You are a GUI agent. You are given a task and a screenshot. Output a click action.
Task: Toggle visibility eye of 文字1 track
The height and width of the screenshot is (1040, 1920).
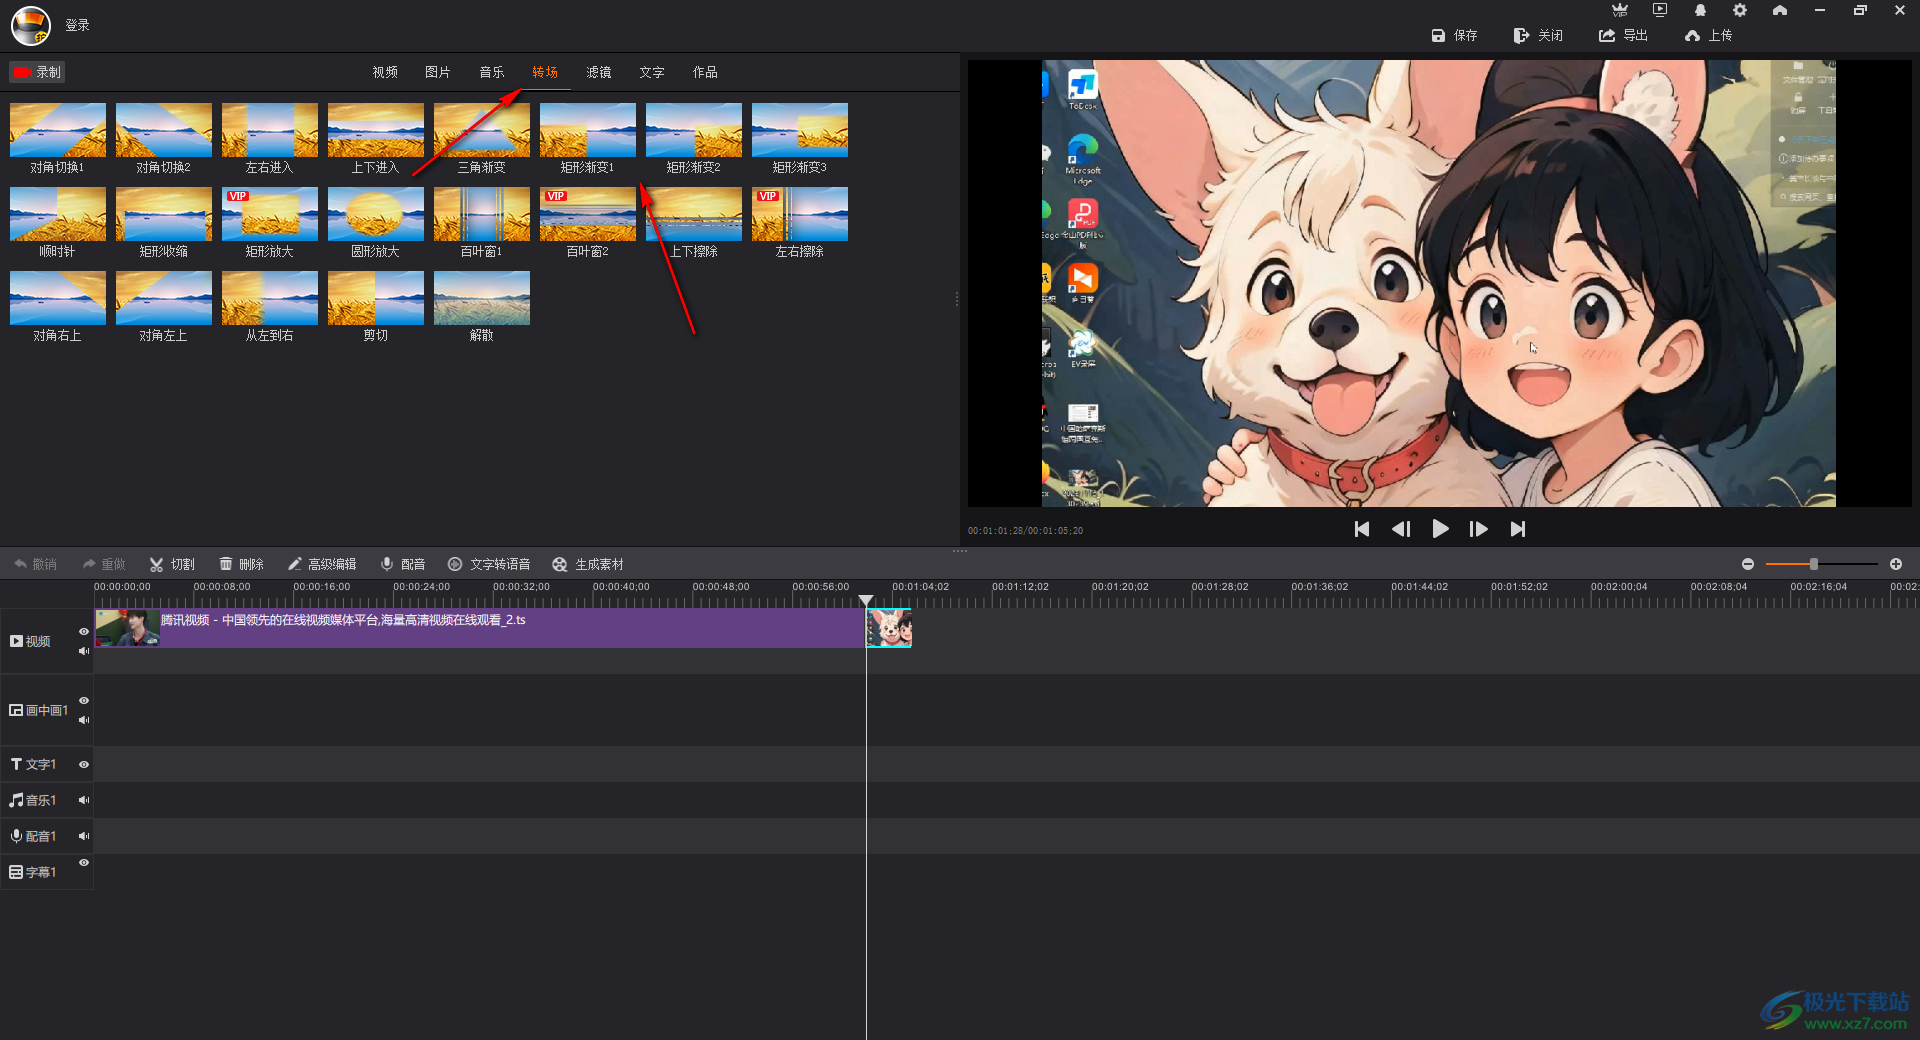click(x=84, y=764)
